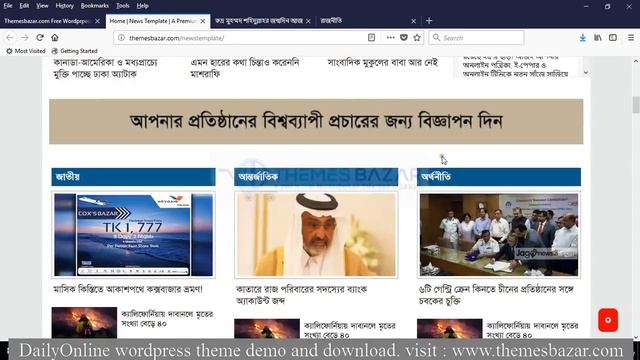Toggle reader view icon in address bar
Screen dimensions: 640x360
pyautogui.click(x=371, y=38)
